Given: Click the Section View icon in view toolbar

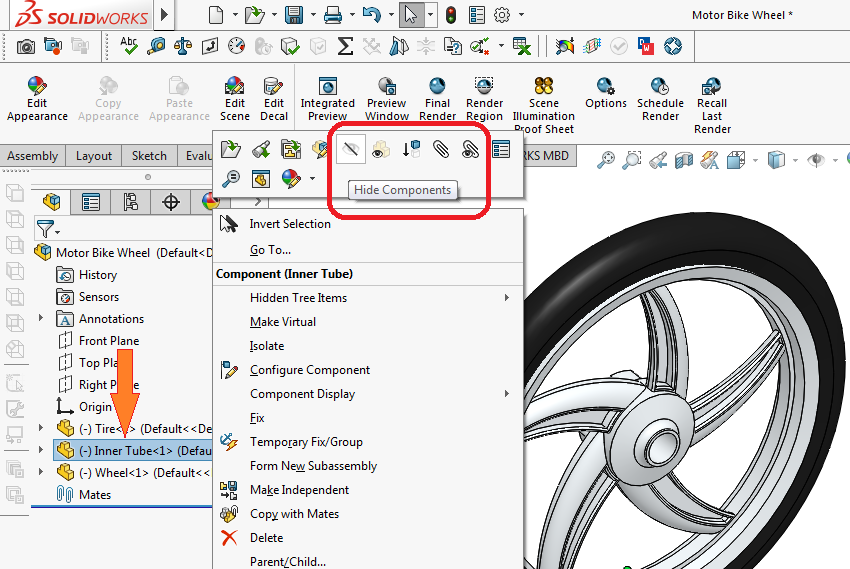Looking at the screenshot, I should pyautogui.click(x=684, y=160).
